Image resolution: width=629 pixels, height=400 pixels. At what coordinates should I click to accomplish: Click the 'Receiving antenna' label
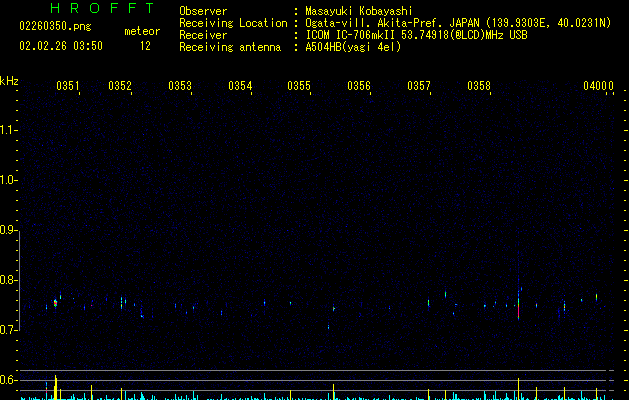click(230, 47)
